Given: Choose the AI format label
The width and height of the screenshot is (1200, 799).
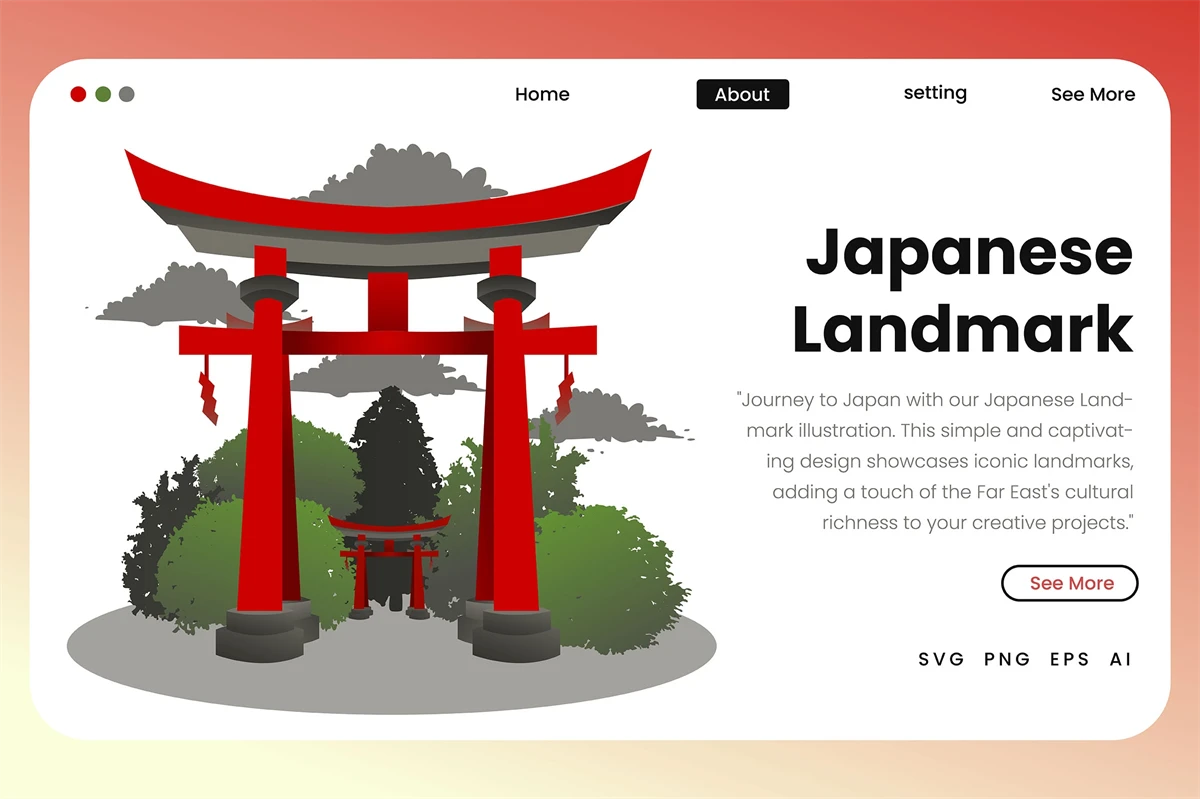Looking at the screenshot, I should [x=1120, y=659].
